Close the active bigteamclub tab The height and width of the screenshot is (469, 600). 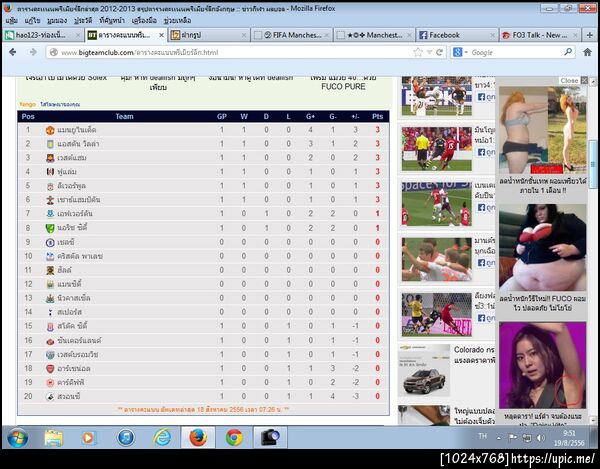point(161,35)
